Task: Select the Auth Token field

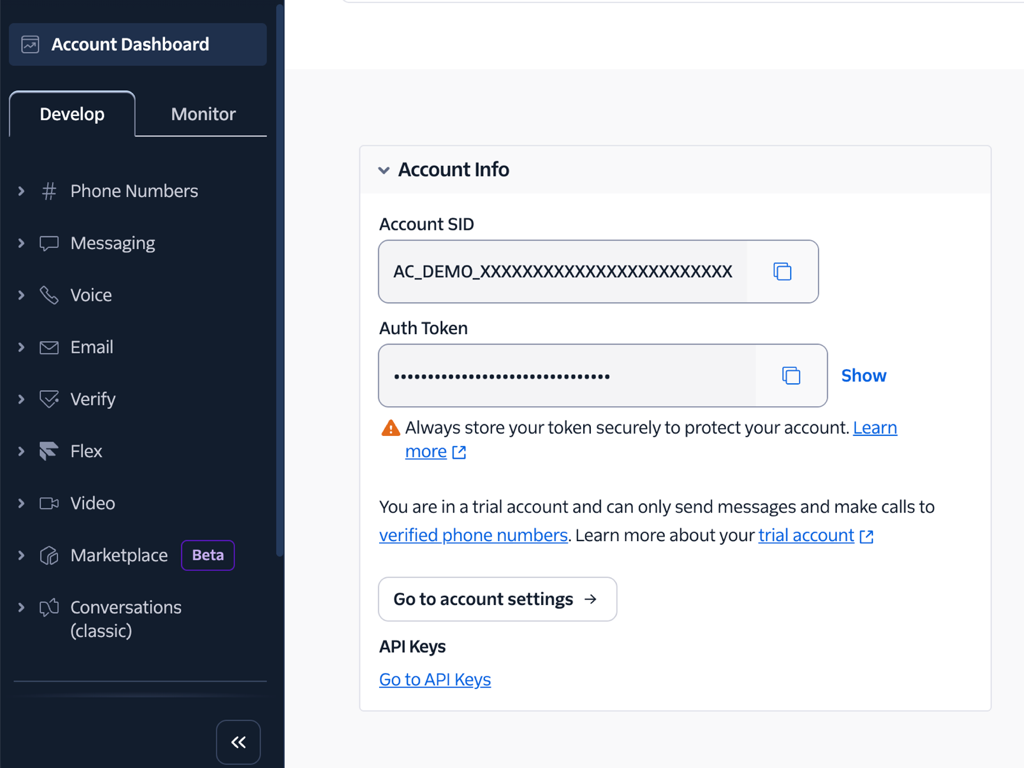Action: 567,376
